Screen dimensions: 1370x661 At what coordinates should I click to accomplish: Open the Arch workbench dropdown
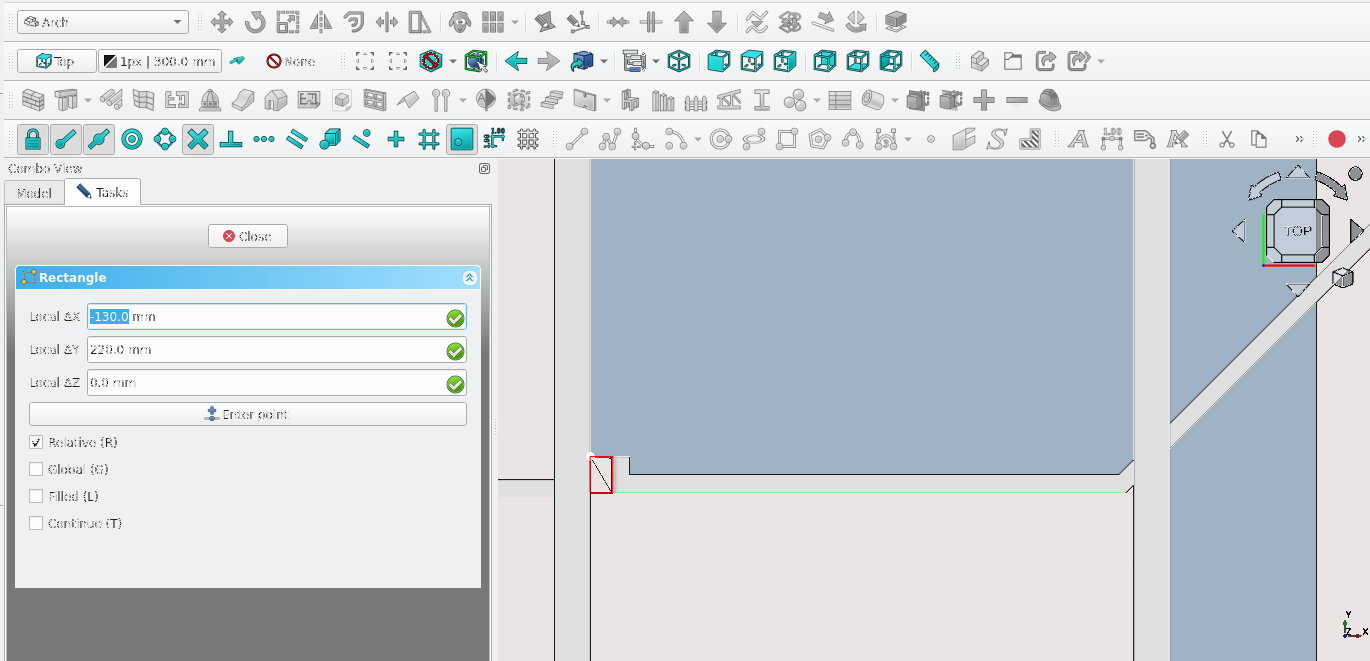[x=102, y=21]
